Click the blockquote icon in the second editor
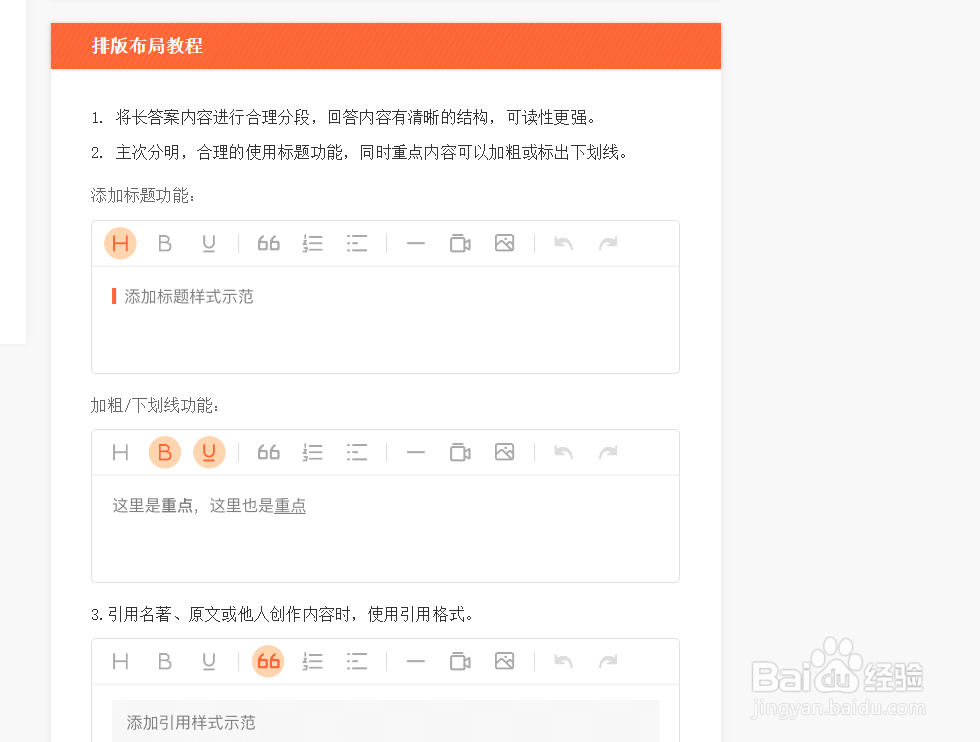The height and width of the screenshot is (742, 980). tap(268, 452)
